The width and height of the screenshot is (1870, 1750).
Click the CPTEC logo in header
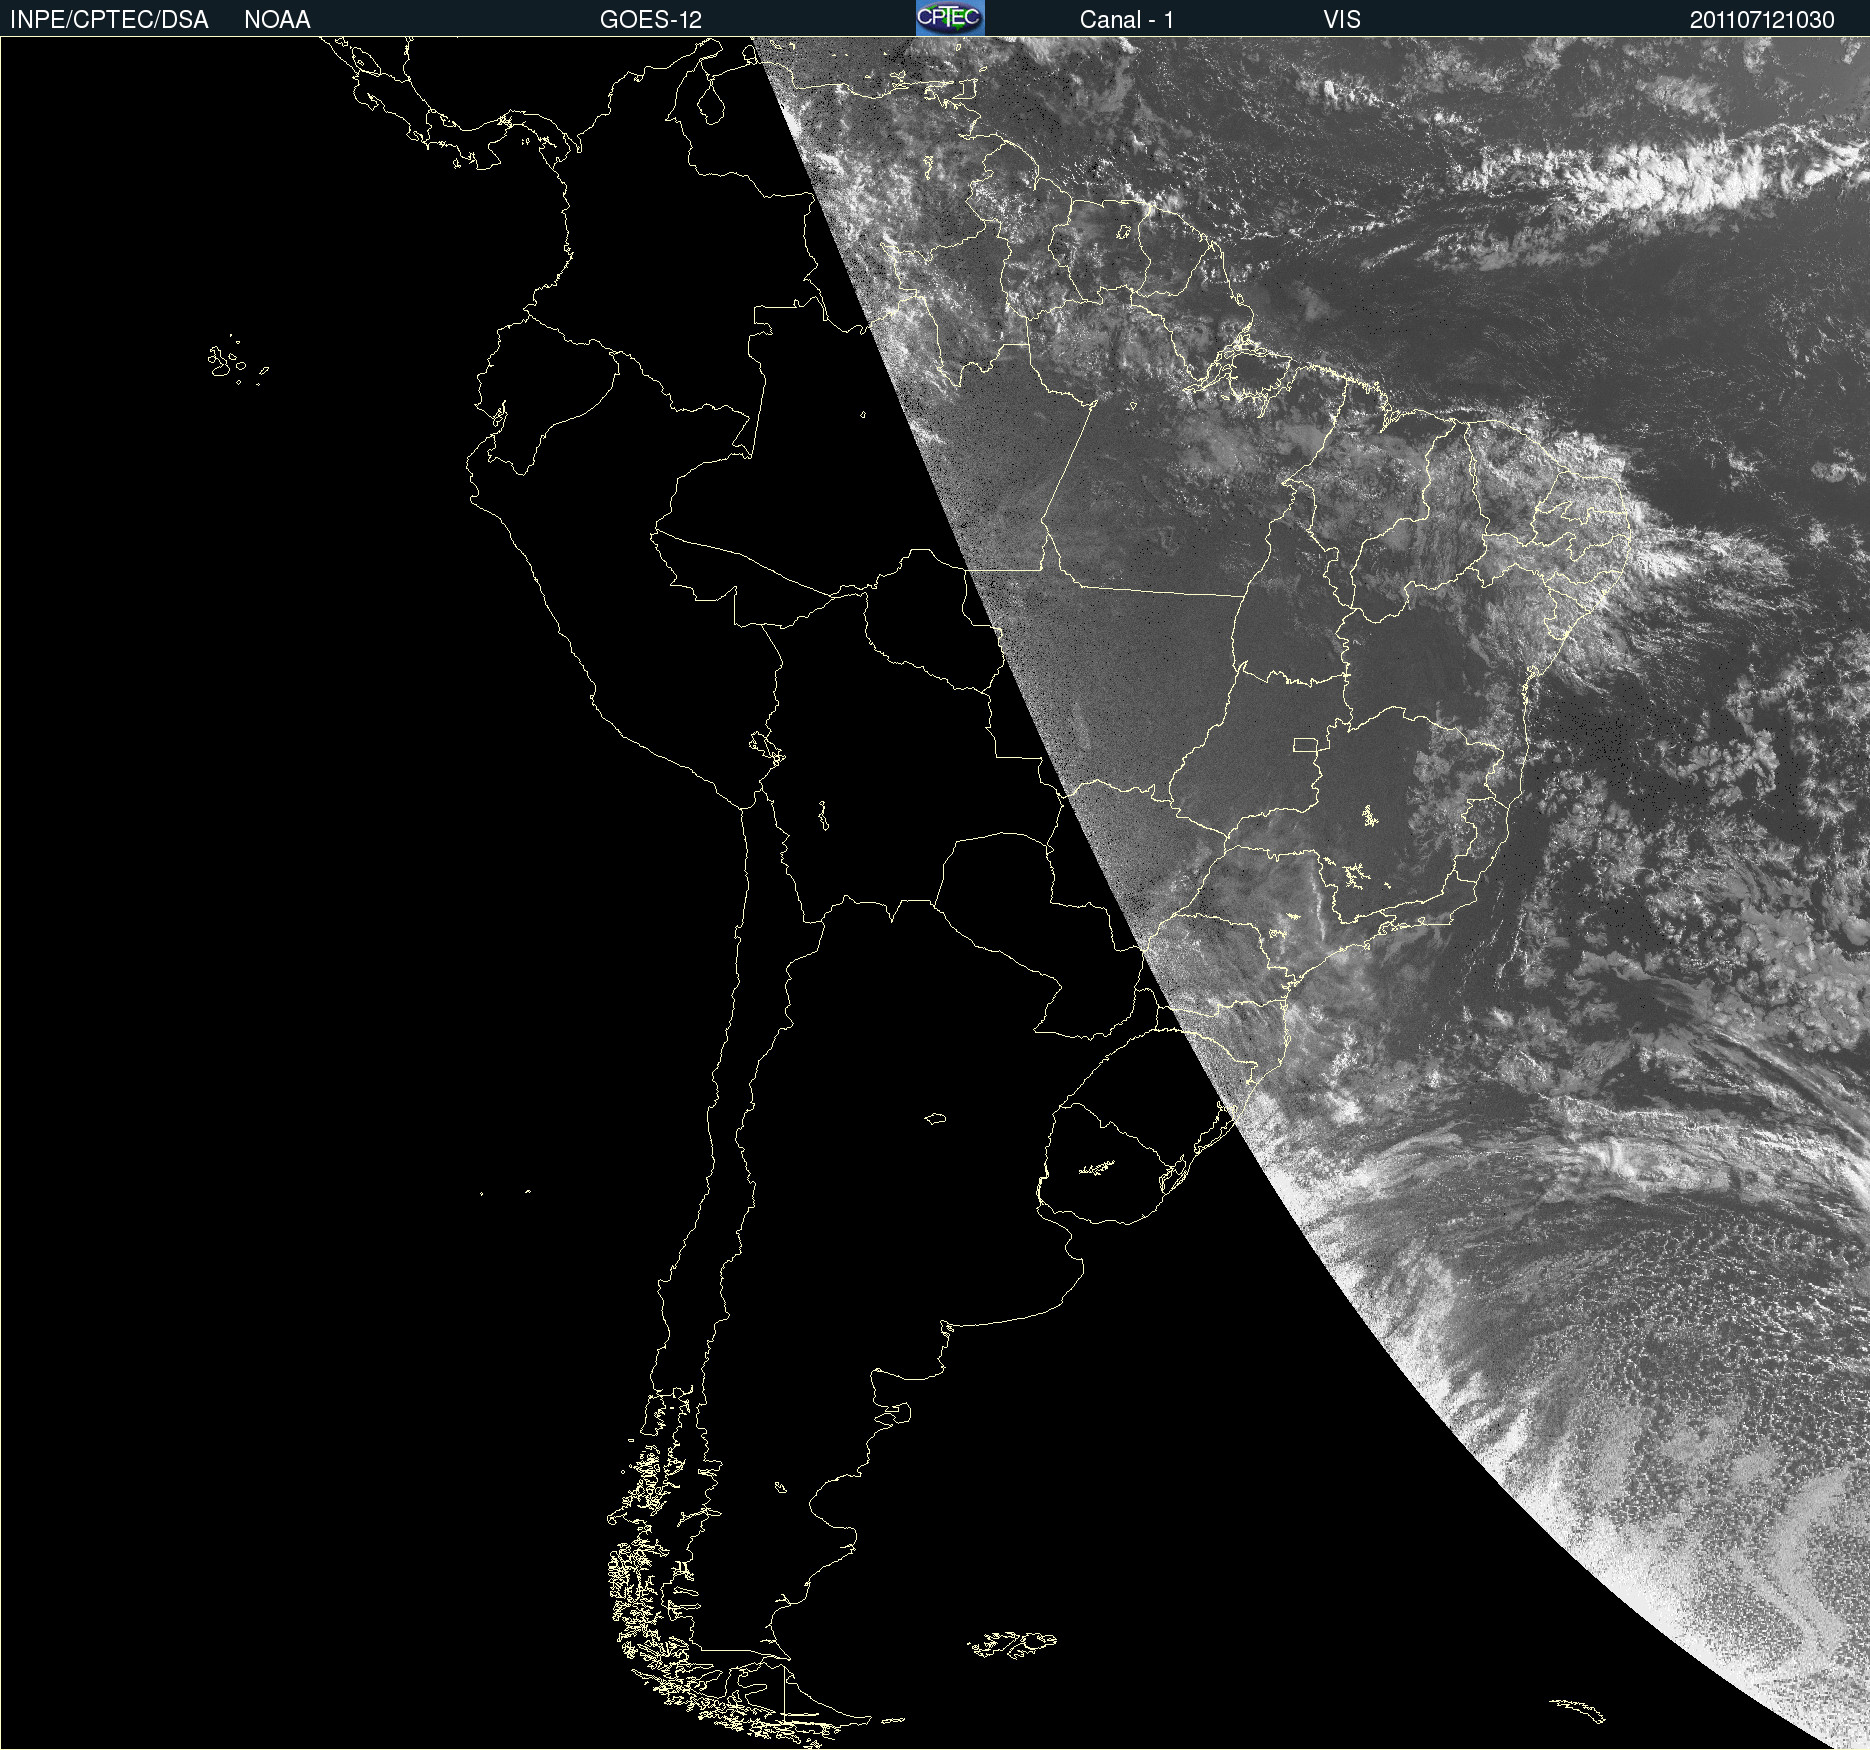pyautogui.click(x=950, y=18)
